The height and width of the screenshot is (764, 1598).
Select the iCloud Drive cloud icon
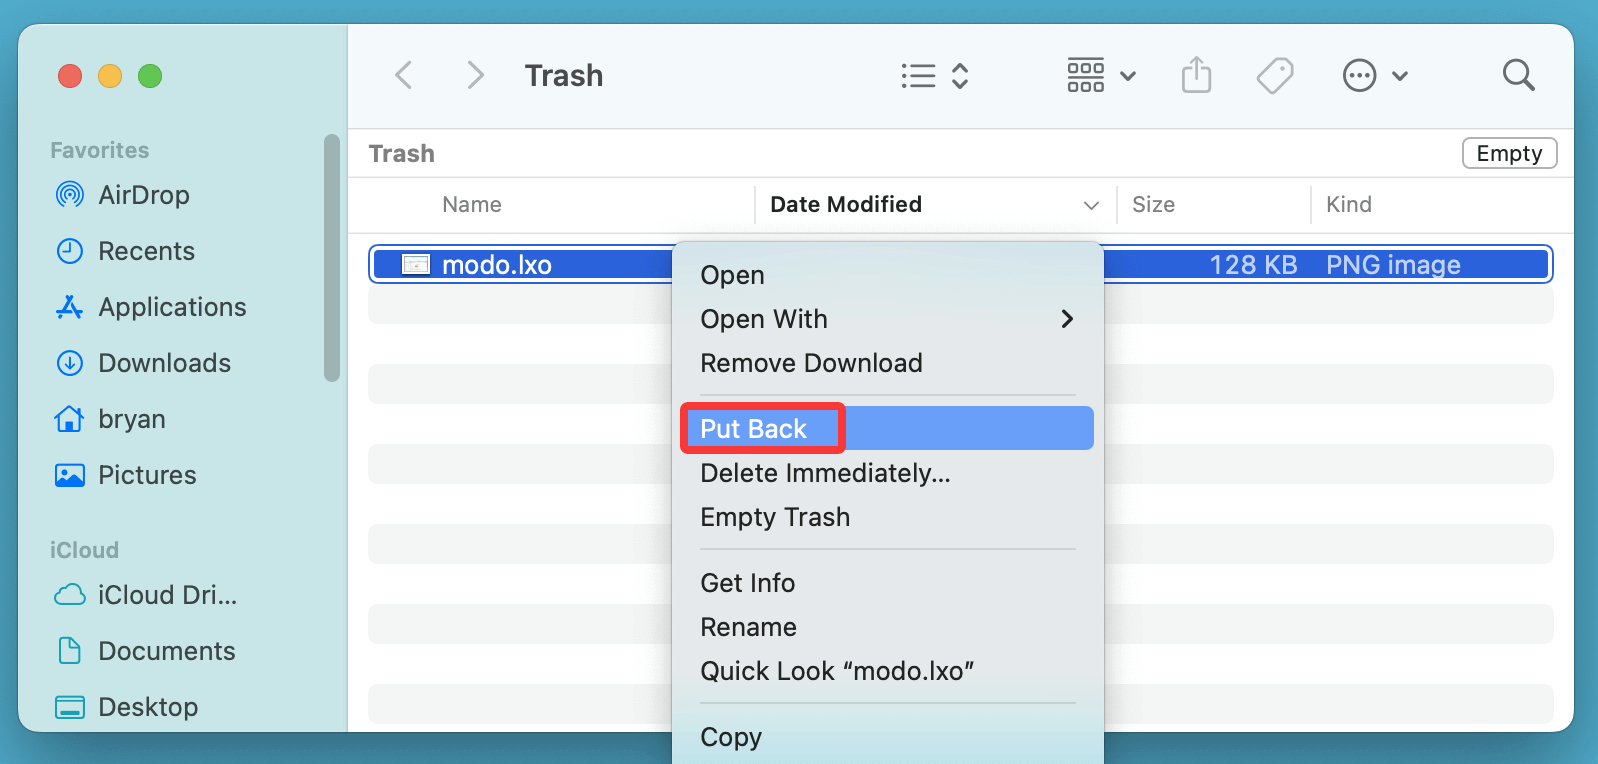click(70, 595)
